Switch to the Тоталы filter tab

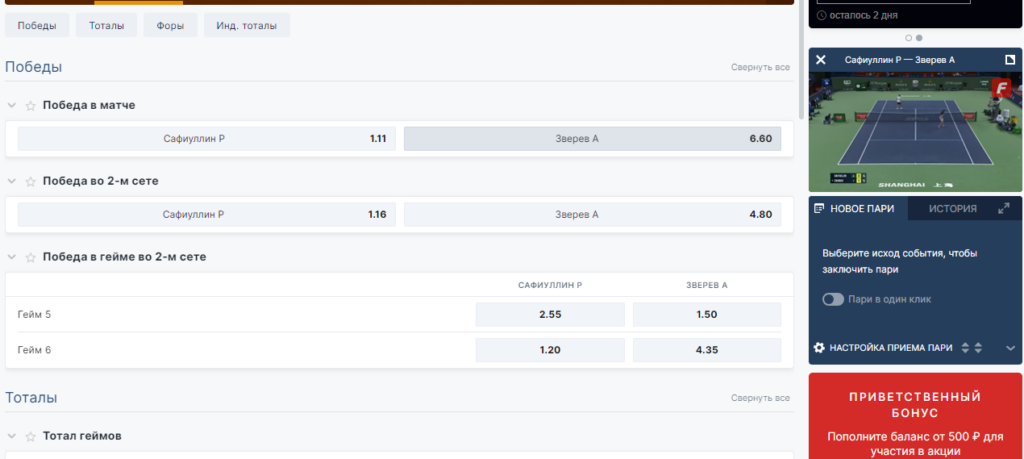pos(106,25)
